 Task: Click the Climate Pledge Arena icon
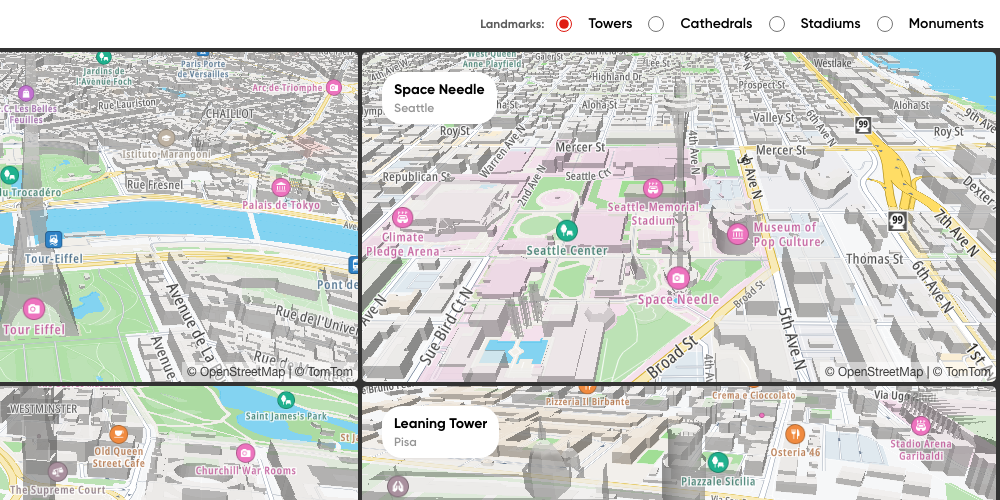[x=402, y=217]
